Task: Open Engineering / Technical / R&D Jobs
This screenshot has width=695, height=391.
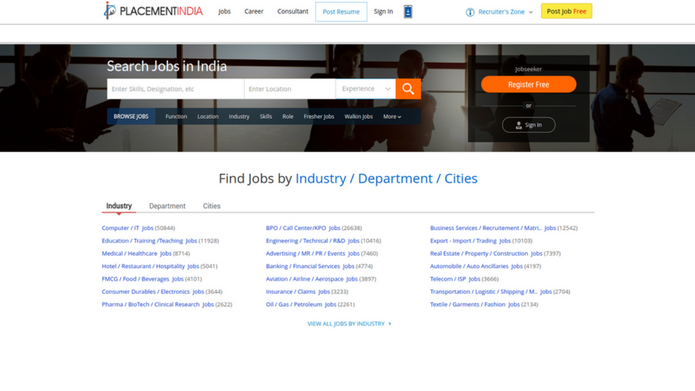Action: [x=312, y=241]
